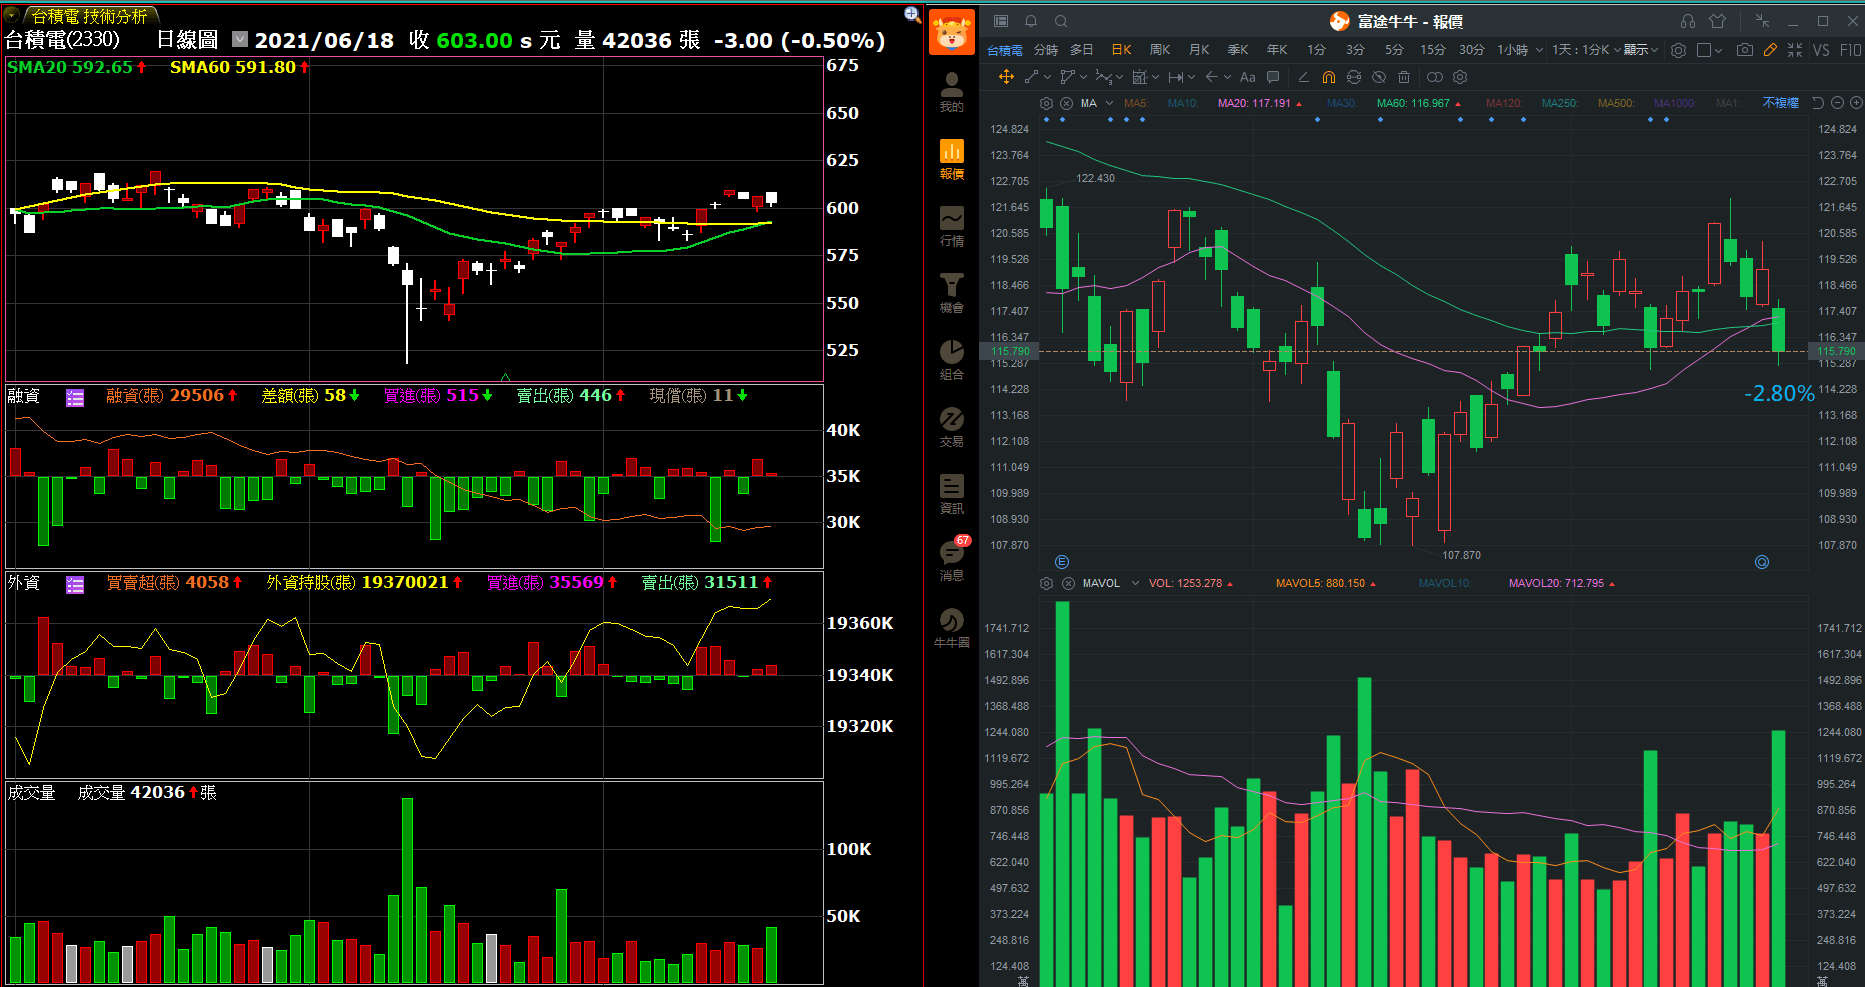Open the 組合 portfolio sidebar icon

[x=951, y=360]
